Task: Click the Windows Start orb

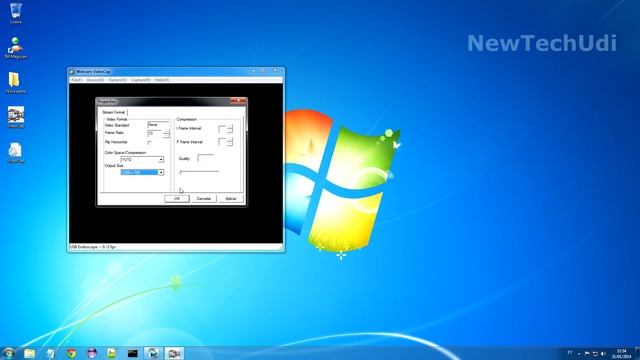Action: coord(9,353)
